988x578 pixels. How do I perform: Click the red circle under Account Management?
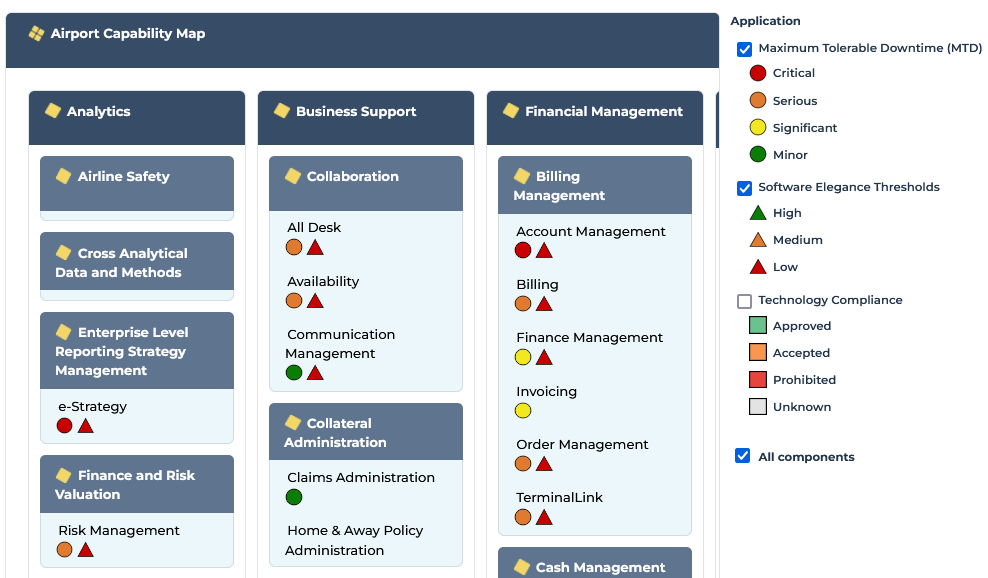523,250
